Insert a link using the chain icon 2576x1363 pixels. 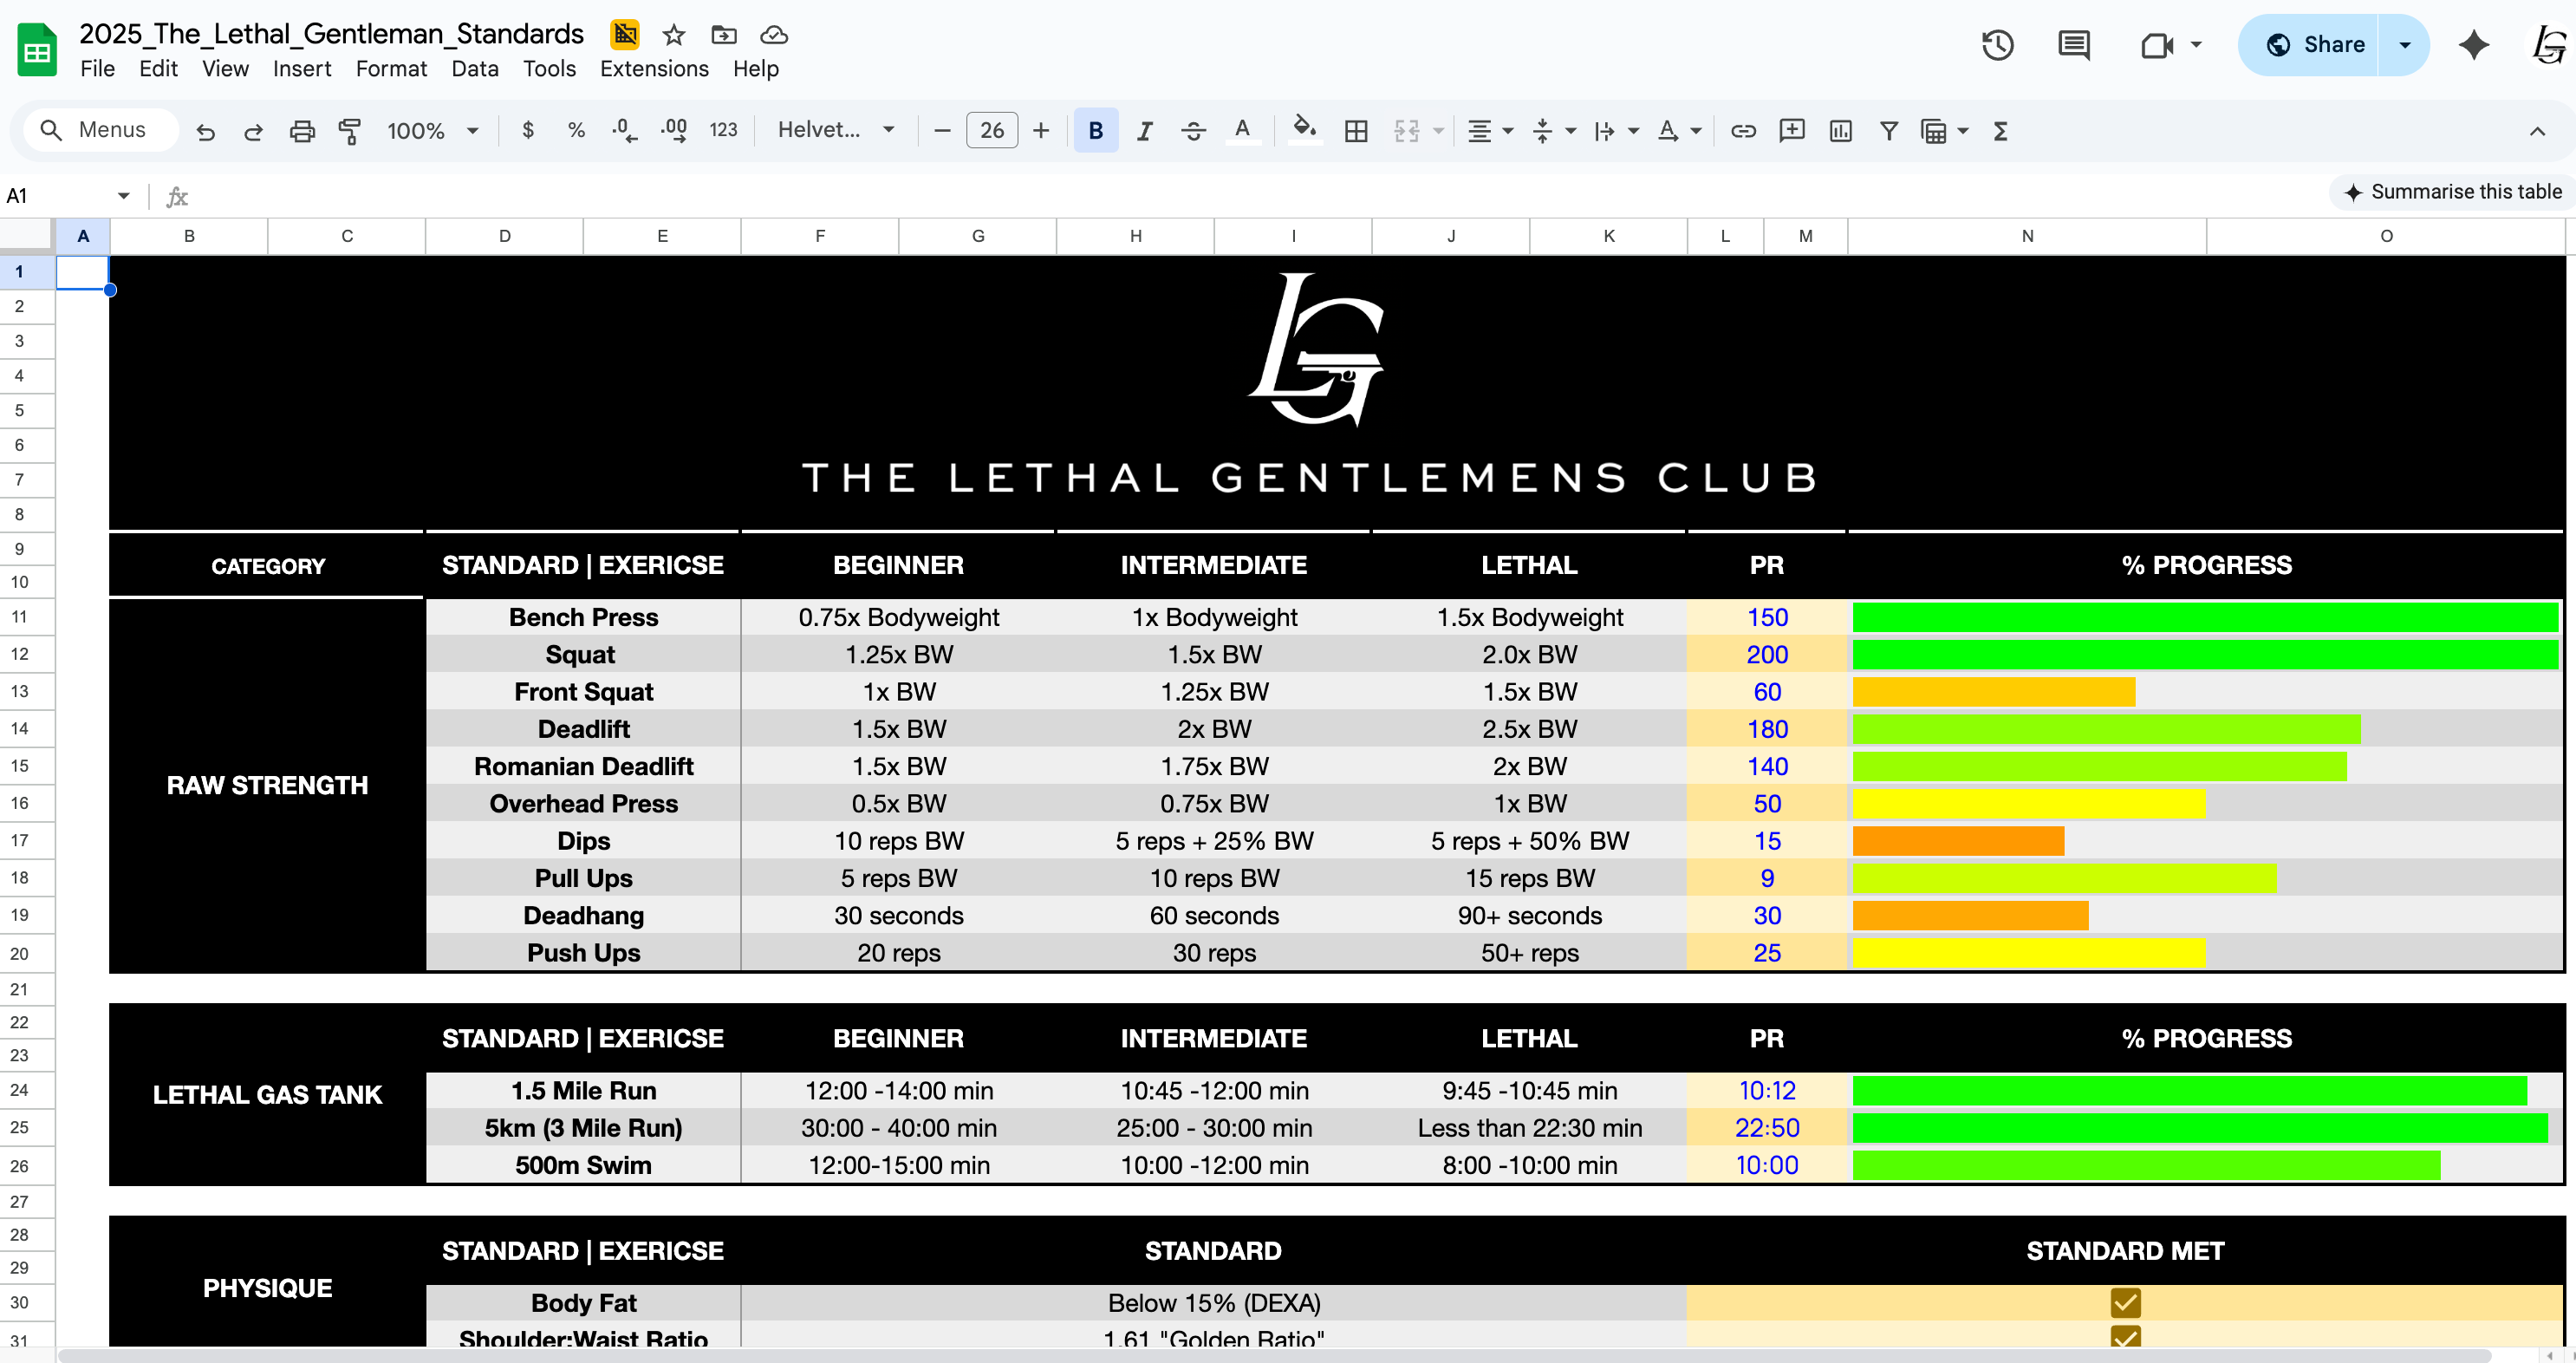click(1743, 131)
